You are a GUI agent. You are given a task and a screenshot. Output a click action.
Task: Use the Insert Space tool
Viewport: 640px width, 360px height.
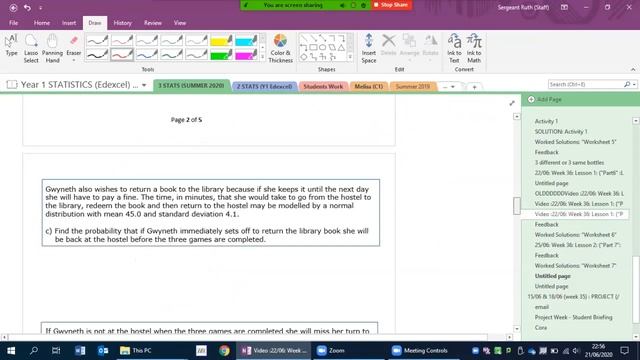coord(369,48)
